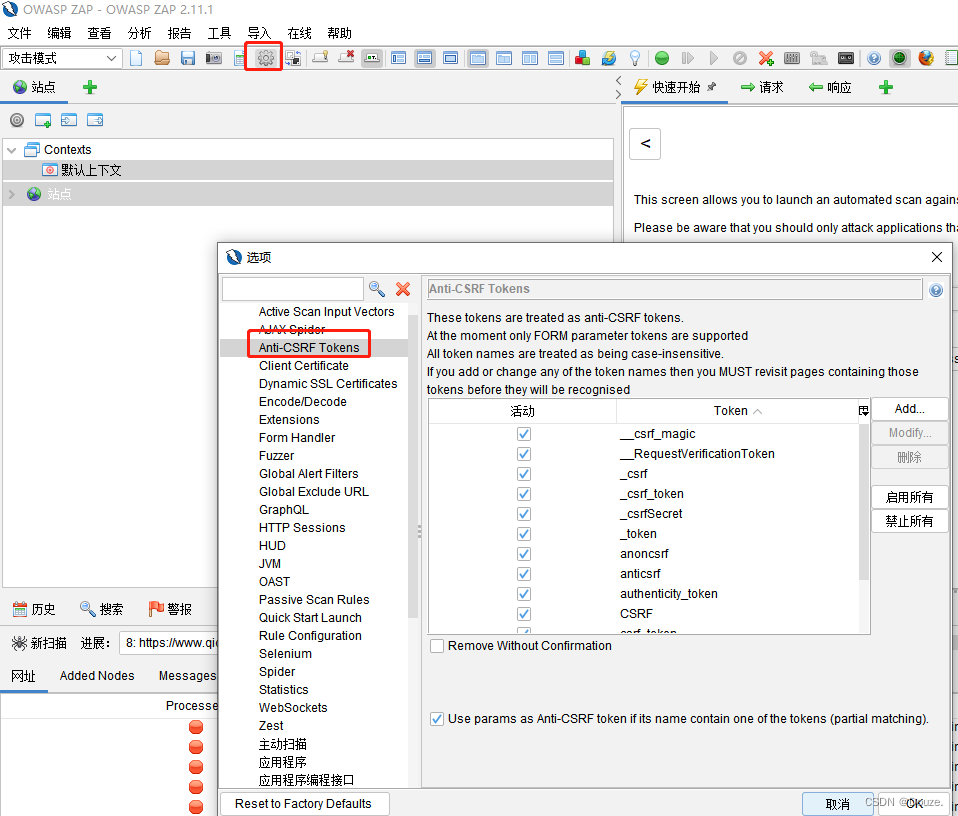Toggle the _csrf_token row checkbox
This screenshot has height=816, width=958.
(524, 494)
